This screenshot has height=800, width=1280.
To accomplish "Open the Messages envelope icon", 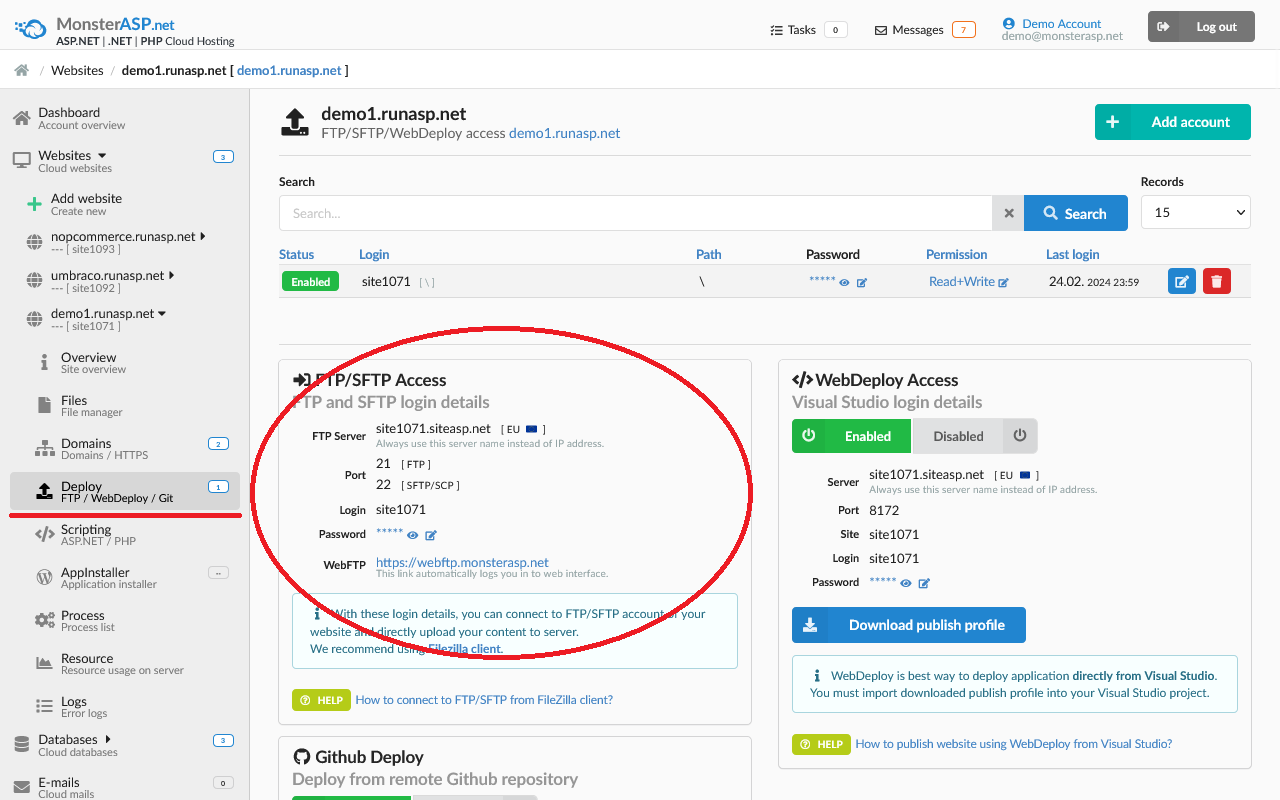I will [x=881, y=30].
